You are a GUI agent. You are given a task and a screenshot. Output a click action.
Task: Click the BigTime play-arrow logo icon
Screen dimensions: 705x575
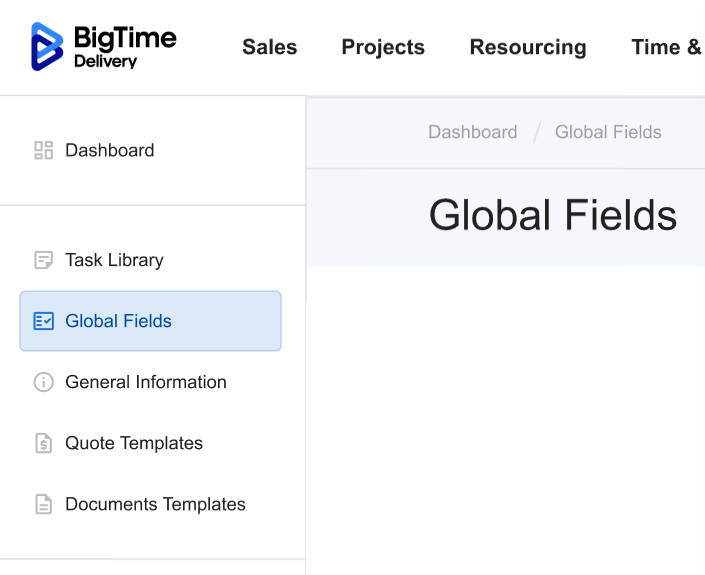[47, 47]
